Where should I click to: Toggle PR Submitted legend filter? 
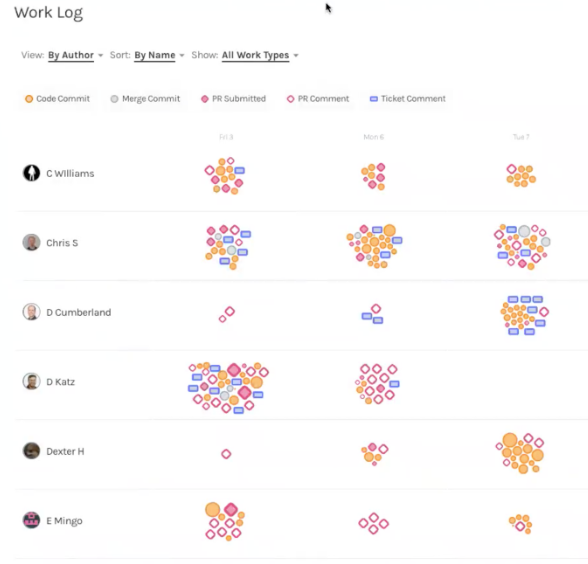[233, 99]
